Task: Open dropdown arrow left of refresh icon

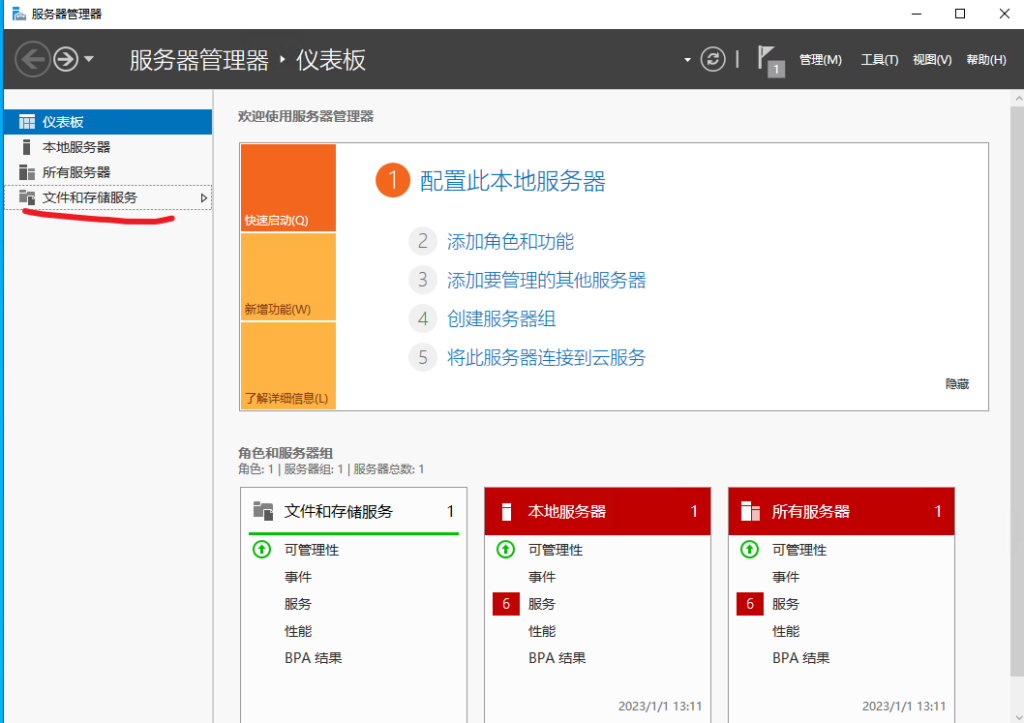Action: (687, 60)
